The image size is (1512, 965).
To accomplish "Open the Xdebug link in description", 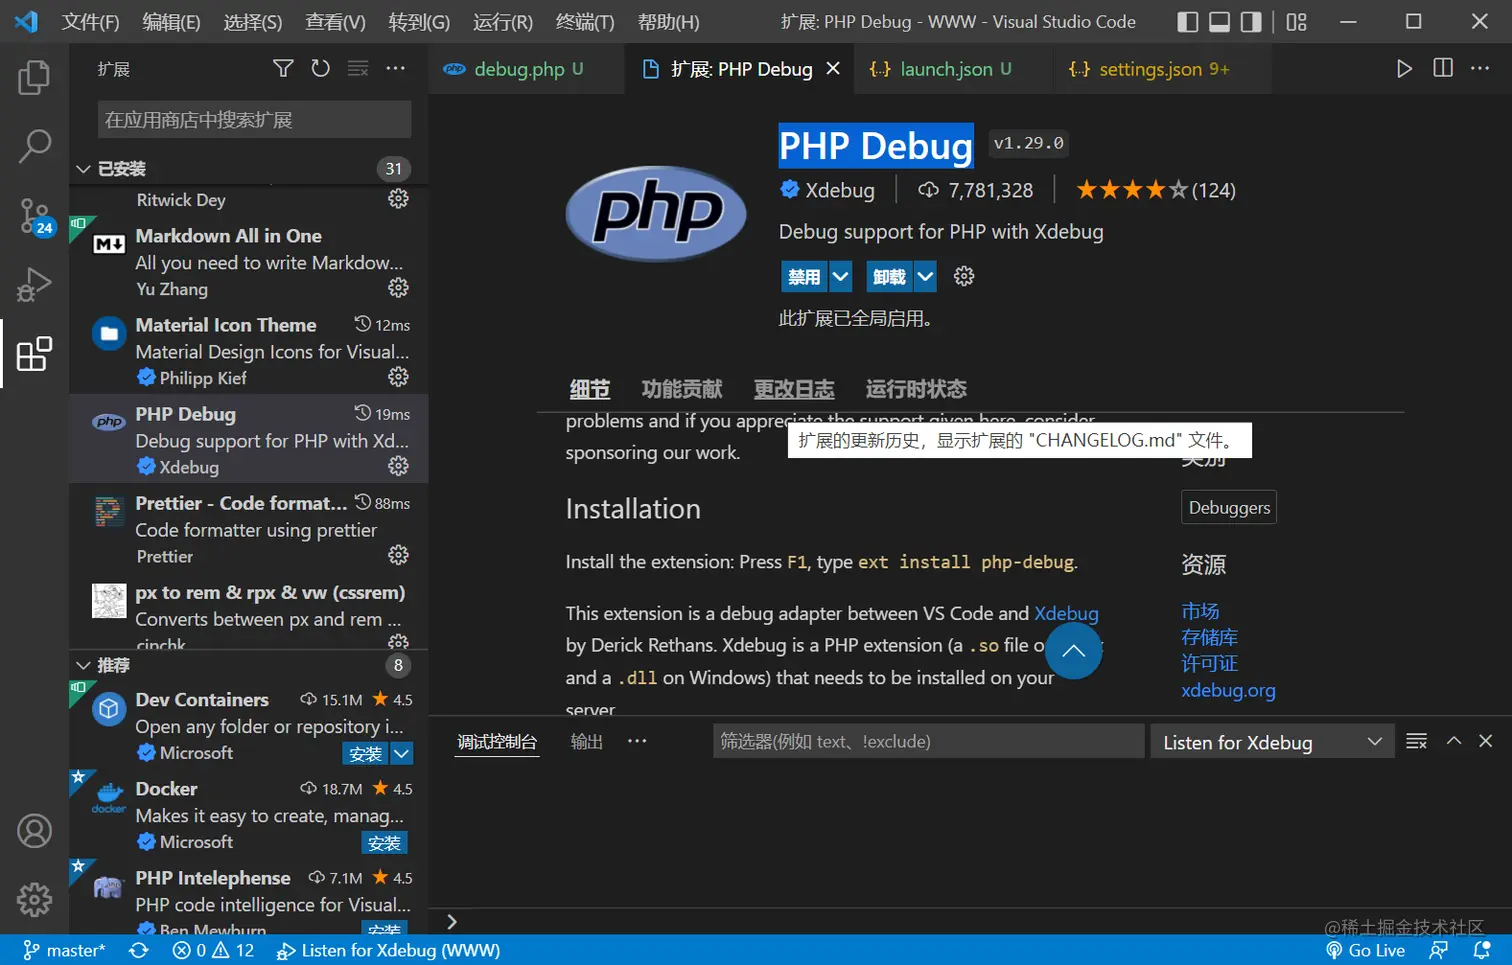I will click(x=1066, y=613).
